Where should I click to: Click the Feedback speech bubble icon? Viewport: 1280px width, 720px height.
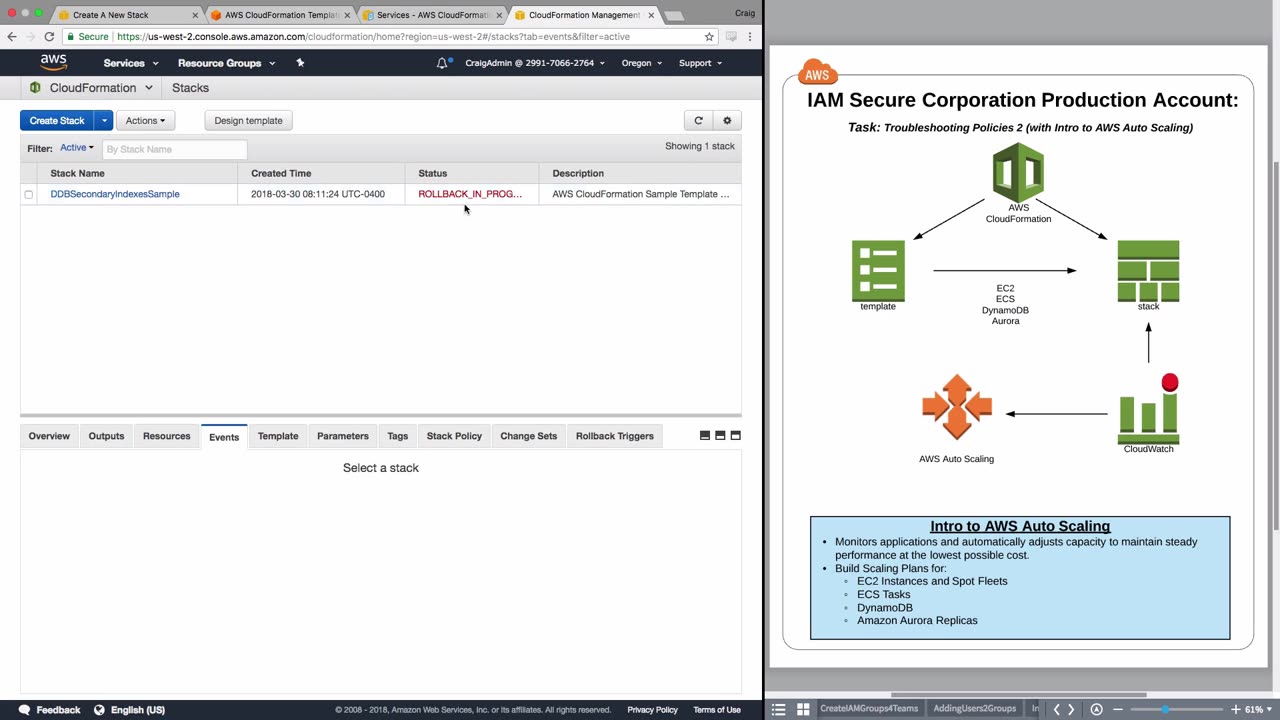pos(24,710)
